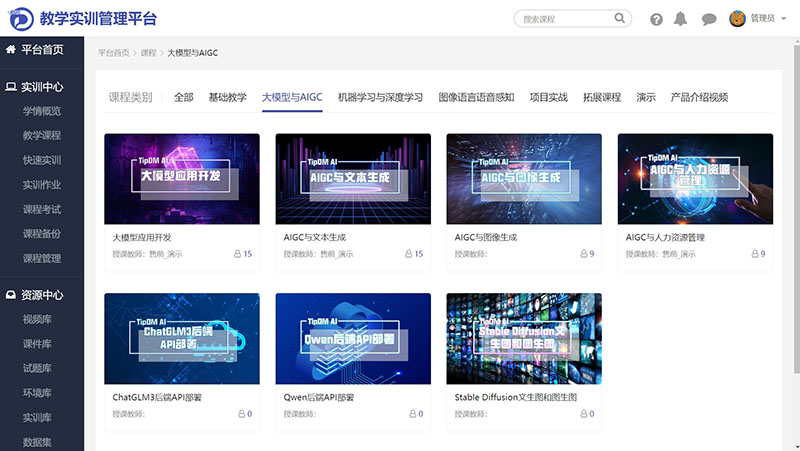
Task: Open the 管理员 user dropdown menu
Action: tap(768, 19)
